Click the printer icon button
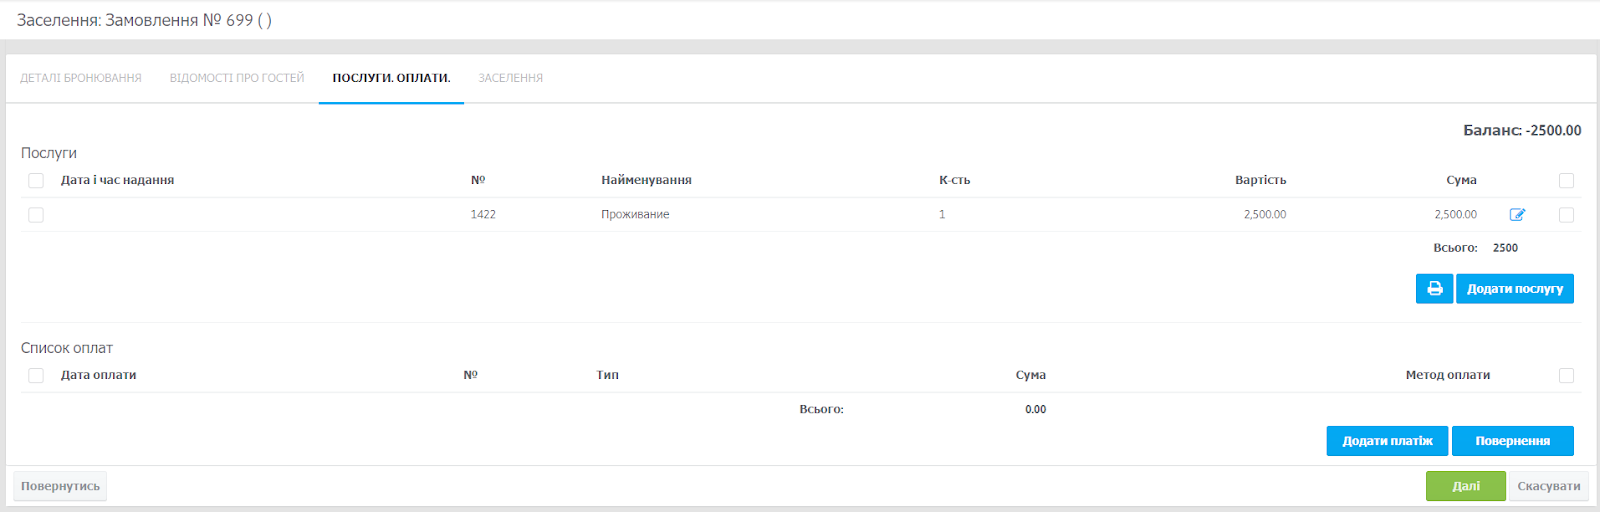This screenshot has height=512, width=1600. click(1434, 289)
